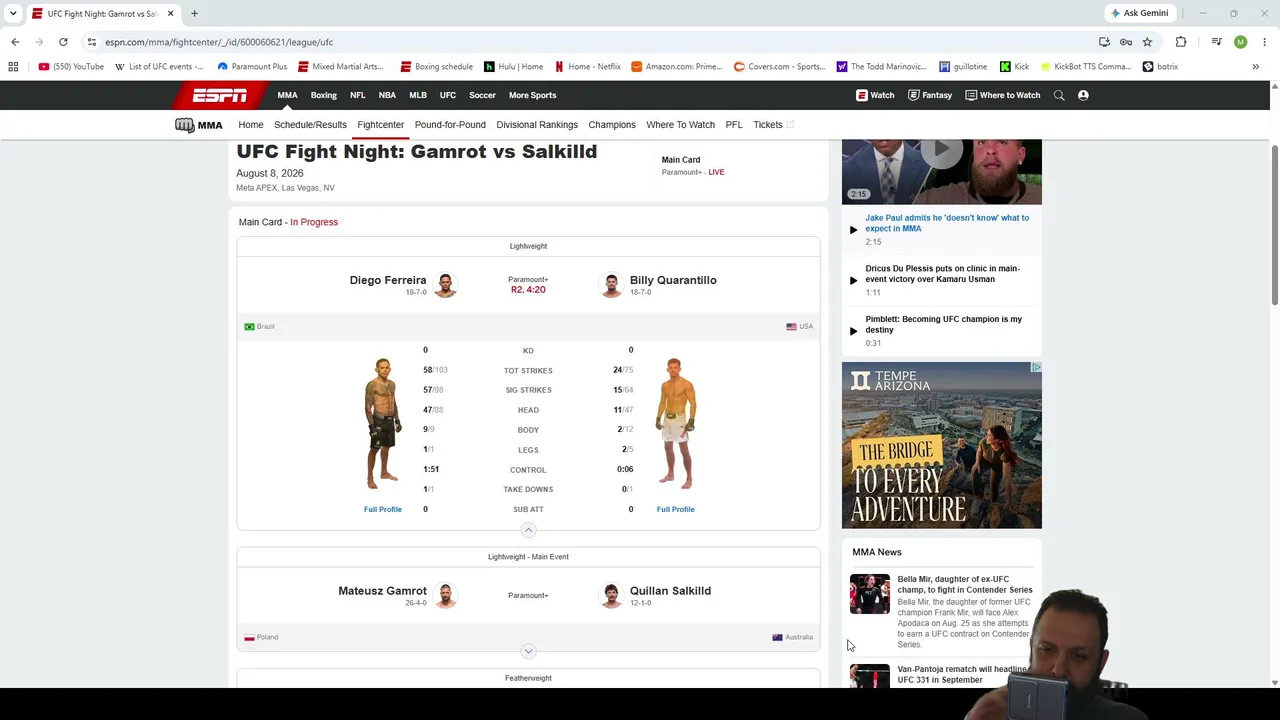Open the Tickets external link

pyautogui.click(x=773, y=125)
